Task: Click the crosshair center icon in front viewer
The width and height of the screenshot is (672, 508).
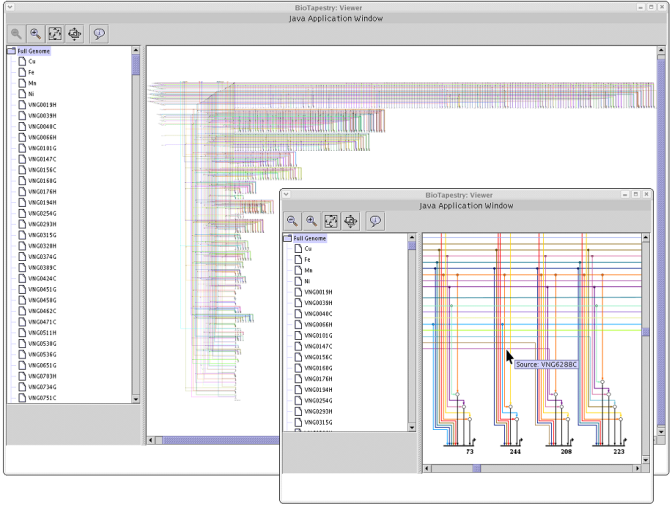Action: coord(351,221)
